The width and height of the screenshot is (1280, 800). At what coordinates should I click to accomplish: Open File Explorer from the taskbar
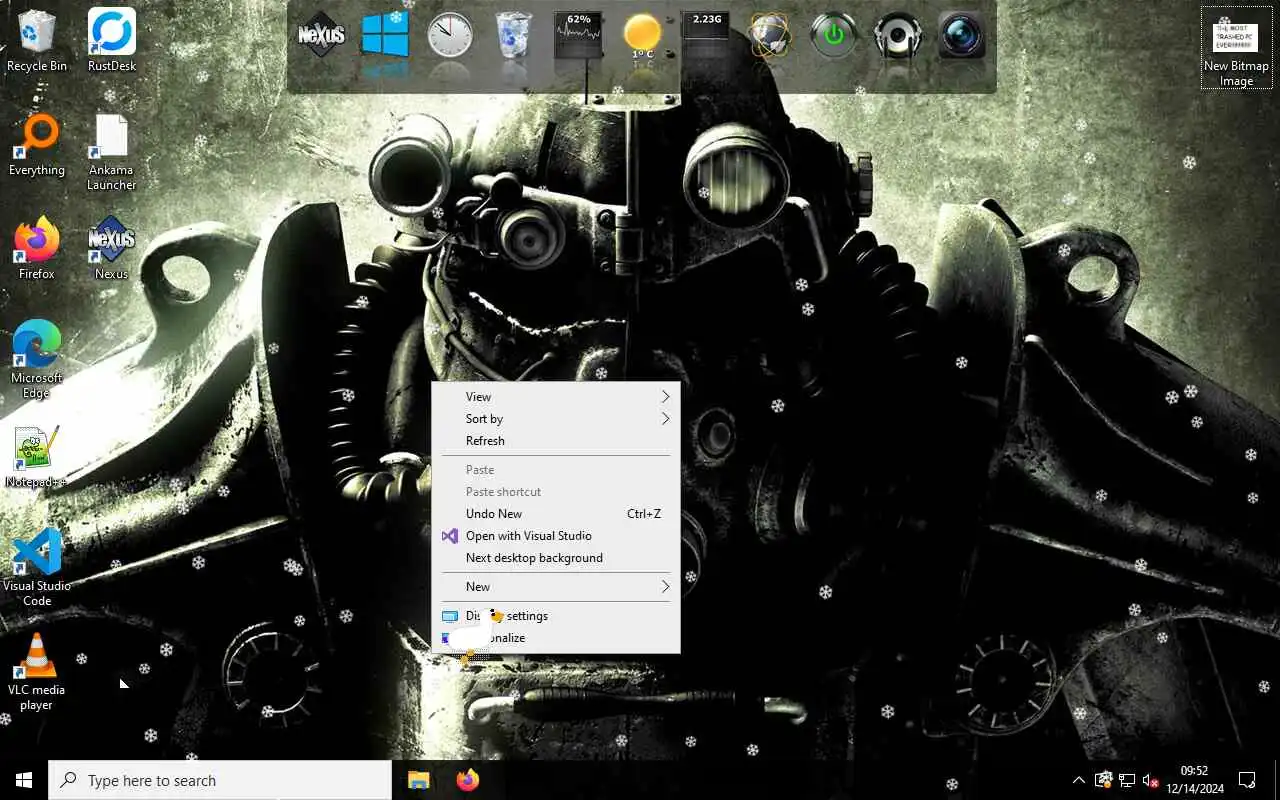pyautogui.click(x=418, y=780)
